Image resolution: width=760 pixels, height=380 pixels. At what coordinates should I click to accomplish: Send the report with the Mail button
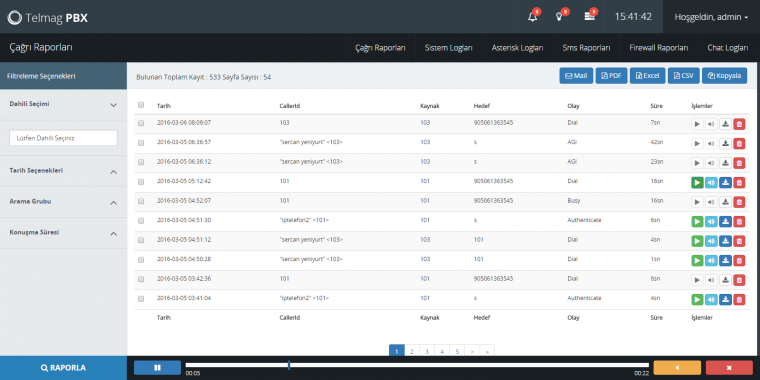click(576, 76)
